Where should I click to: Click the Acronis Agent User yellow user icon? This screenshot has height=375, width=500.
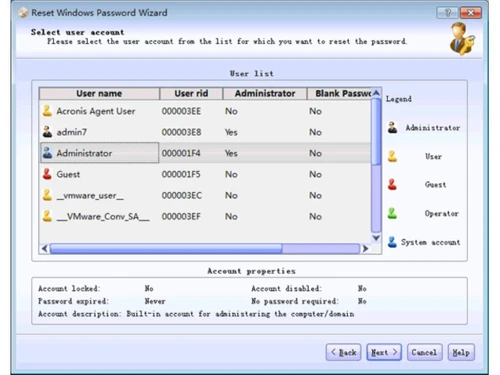pos(47,111)
